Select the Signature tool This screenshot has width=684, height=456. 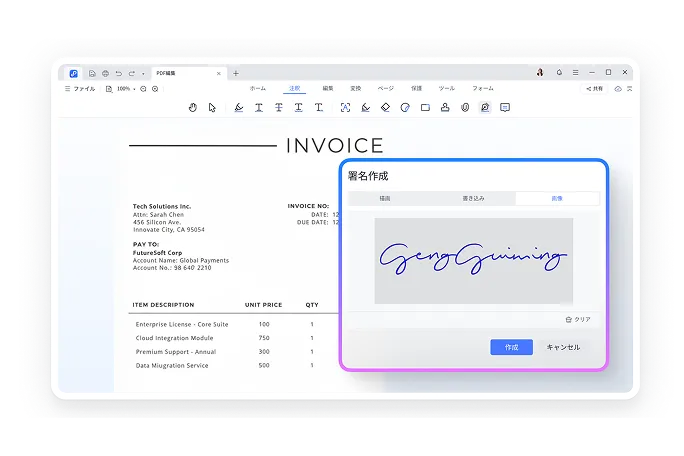pyautogui.click(x=485, y=107)
